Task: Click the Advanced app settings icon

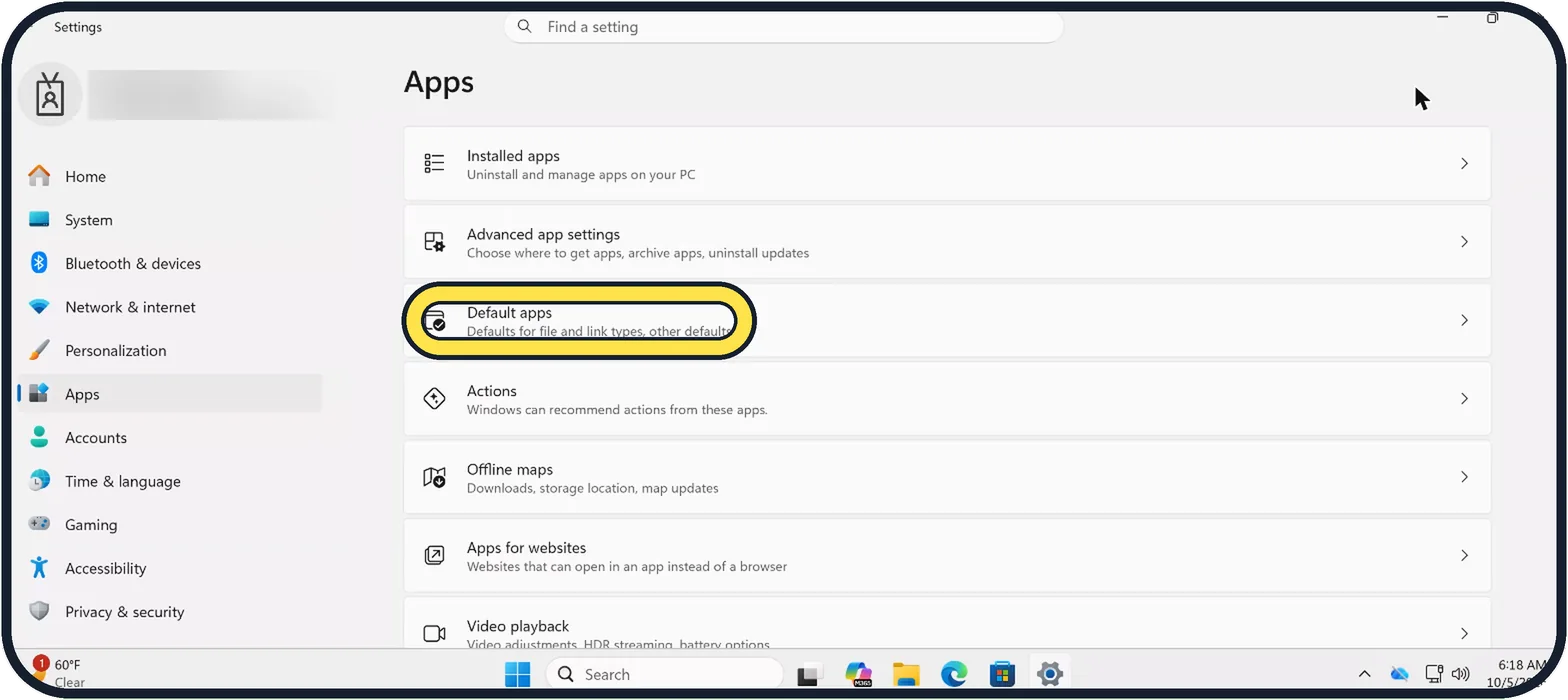Action: [434, 242]
